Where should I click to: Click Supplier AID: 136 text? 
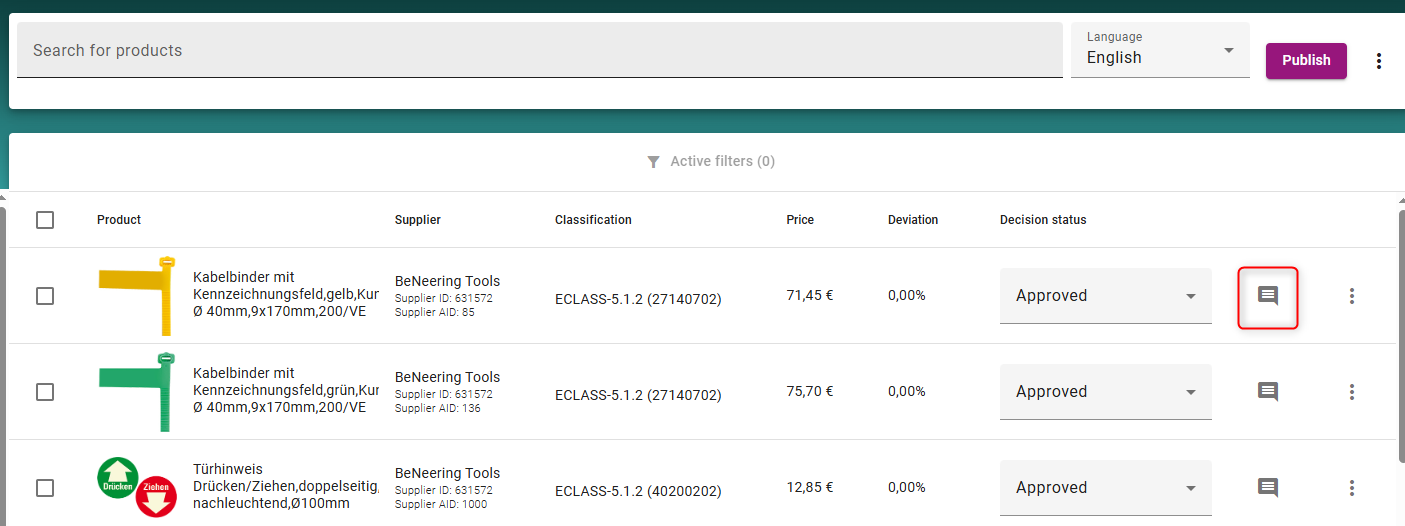click(438, 409)
